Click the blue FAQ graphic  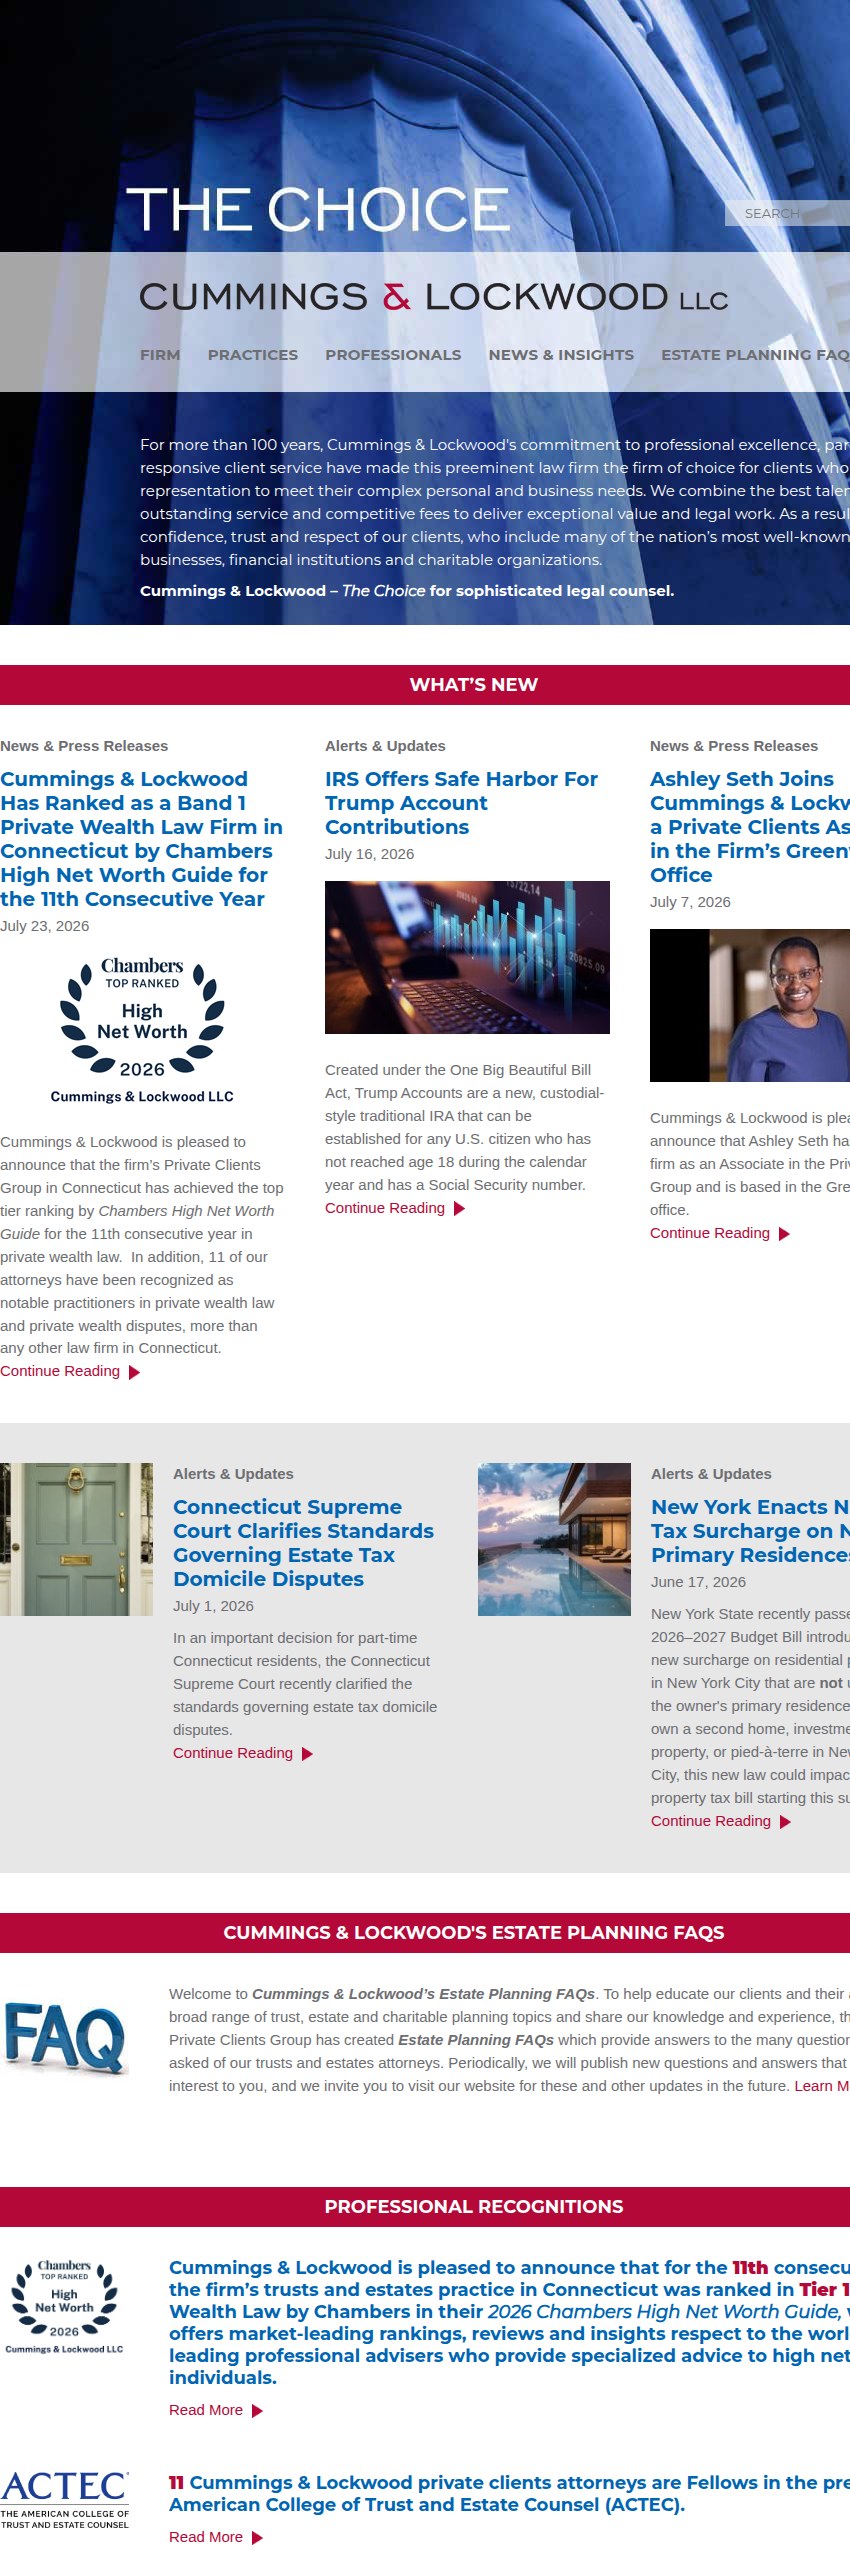point(65,2037)
